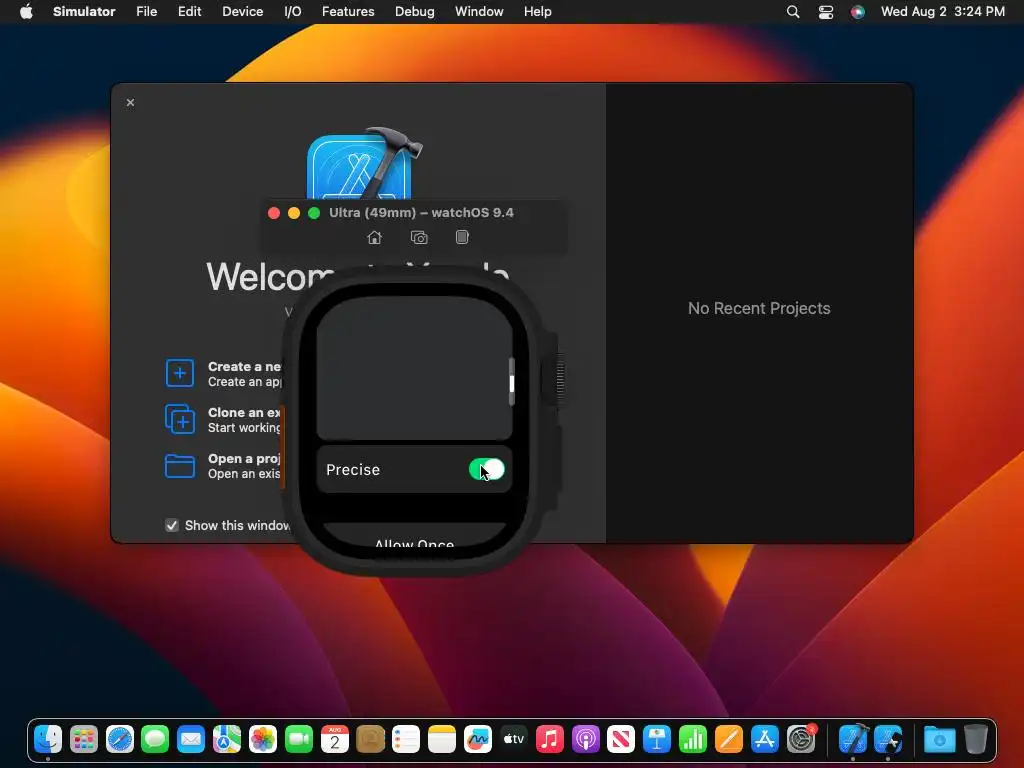Uncheck Show this window checkbox in Xcode

[x=172, y=526]
